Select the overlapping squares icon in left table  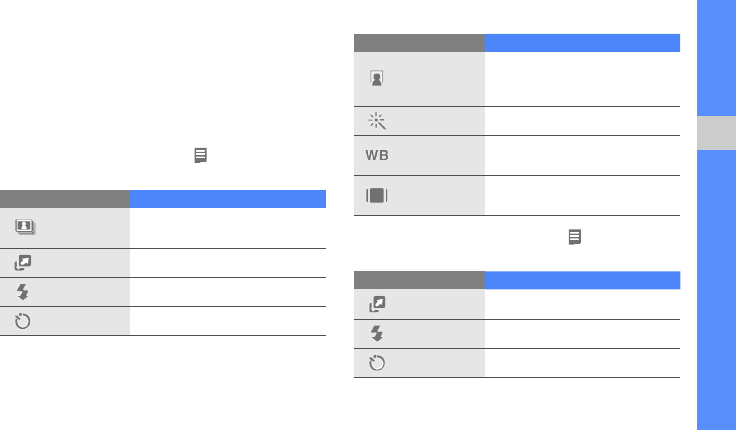tap(21, 263)
